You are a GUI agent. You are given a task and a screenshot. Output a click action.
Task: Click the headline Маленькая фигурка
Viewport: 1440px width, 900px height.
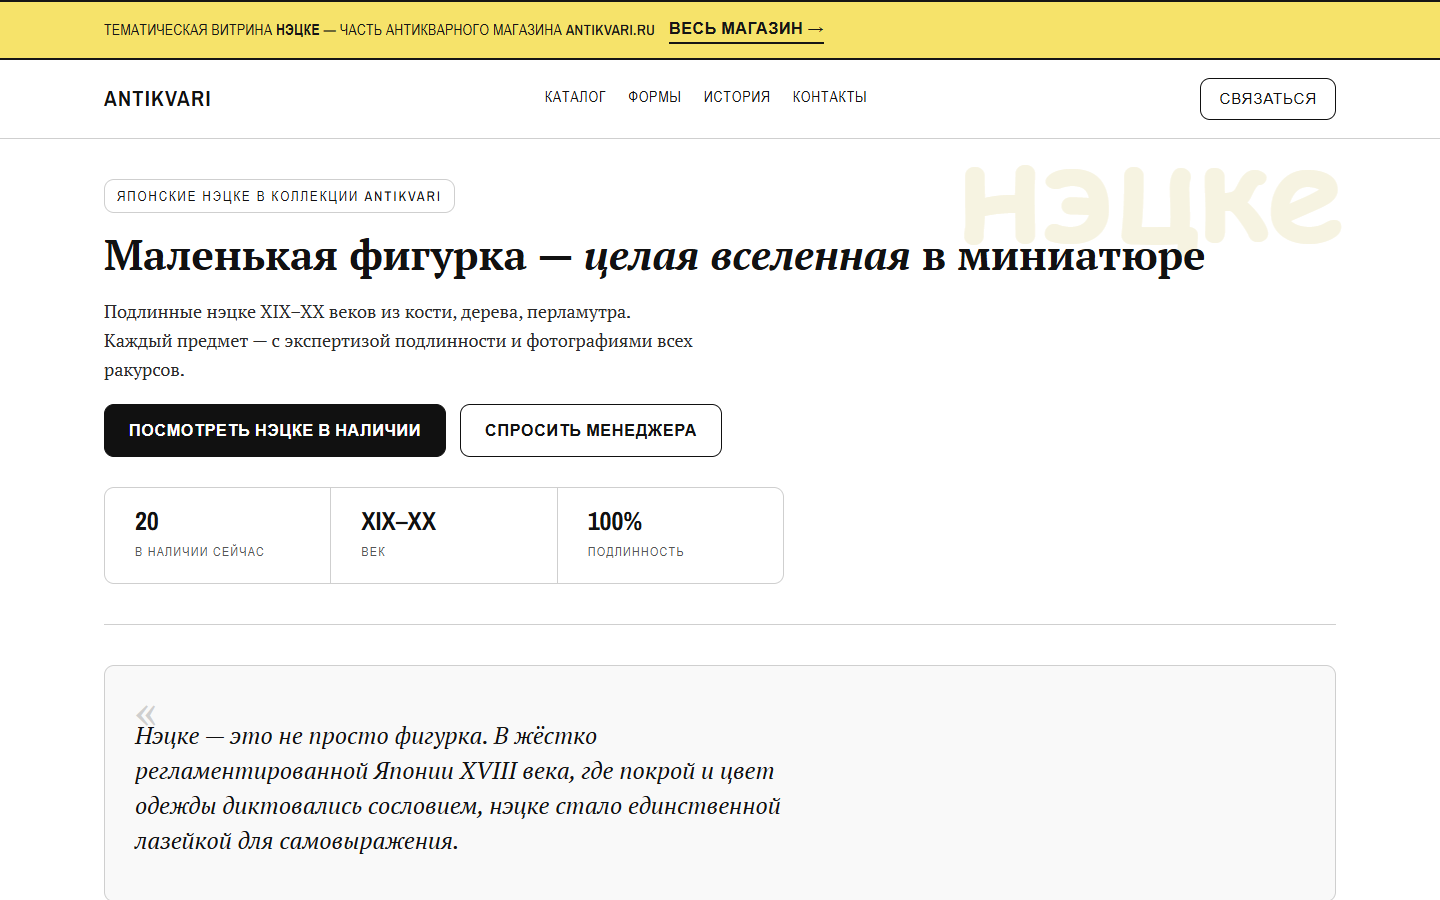[654, 256]
